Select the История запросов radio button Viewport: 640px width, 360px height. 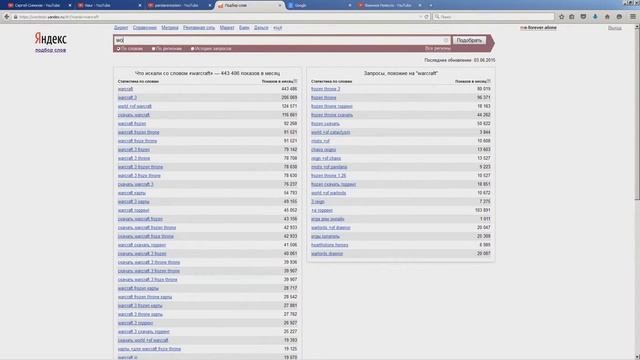pyautogui.click(x=193, y=49)
